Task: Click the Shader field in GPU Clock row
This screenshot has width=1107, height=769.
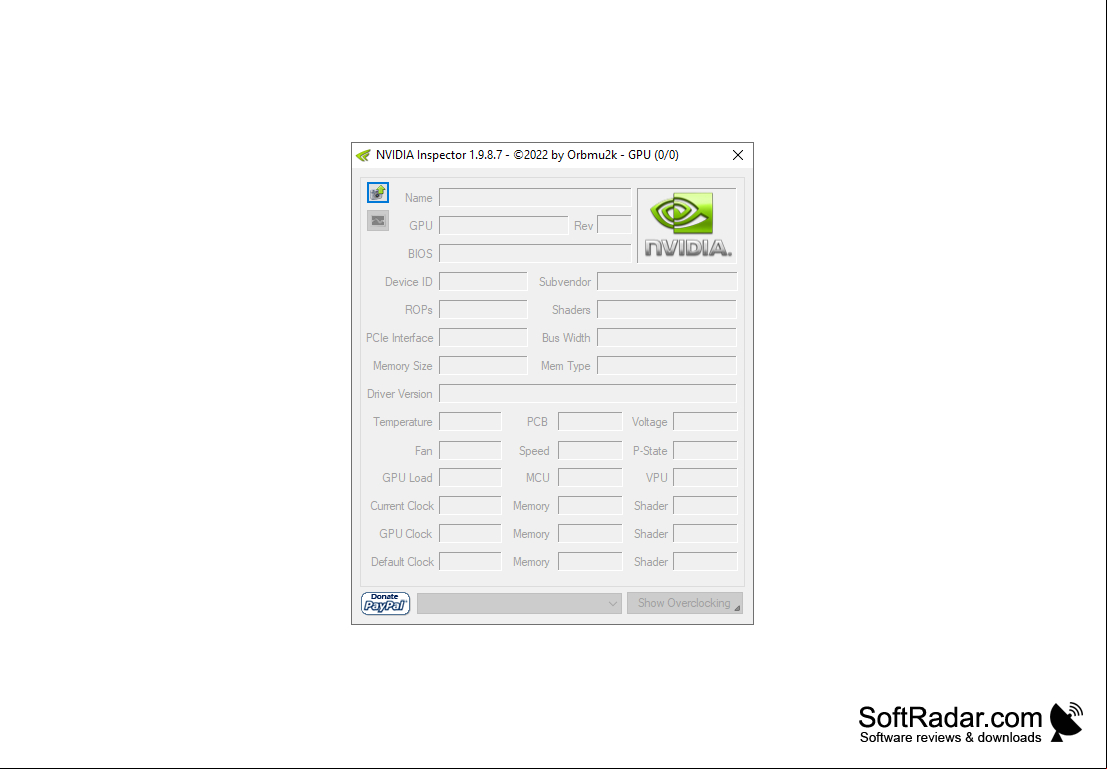Action: pos(705,534)
